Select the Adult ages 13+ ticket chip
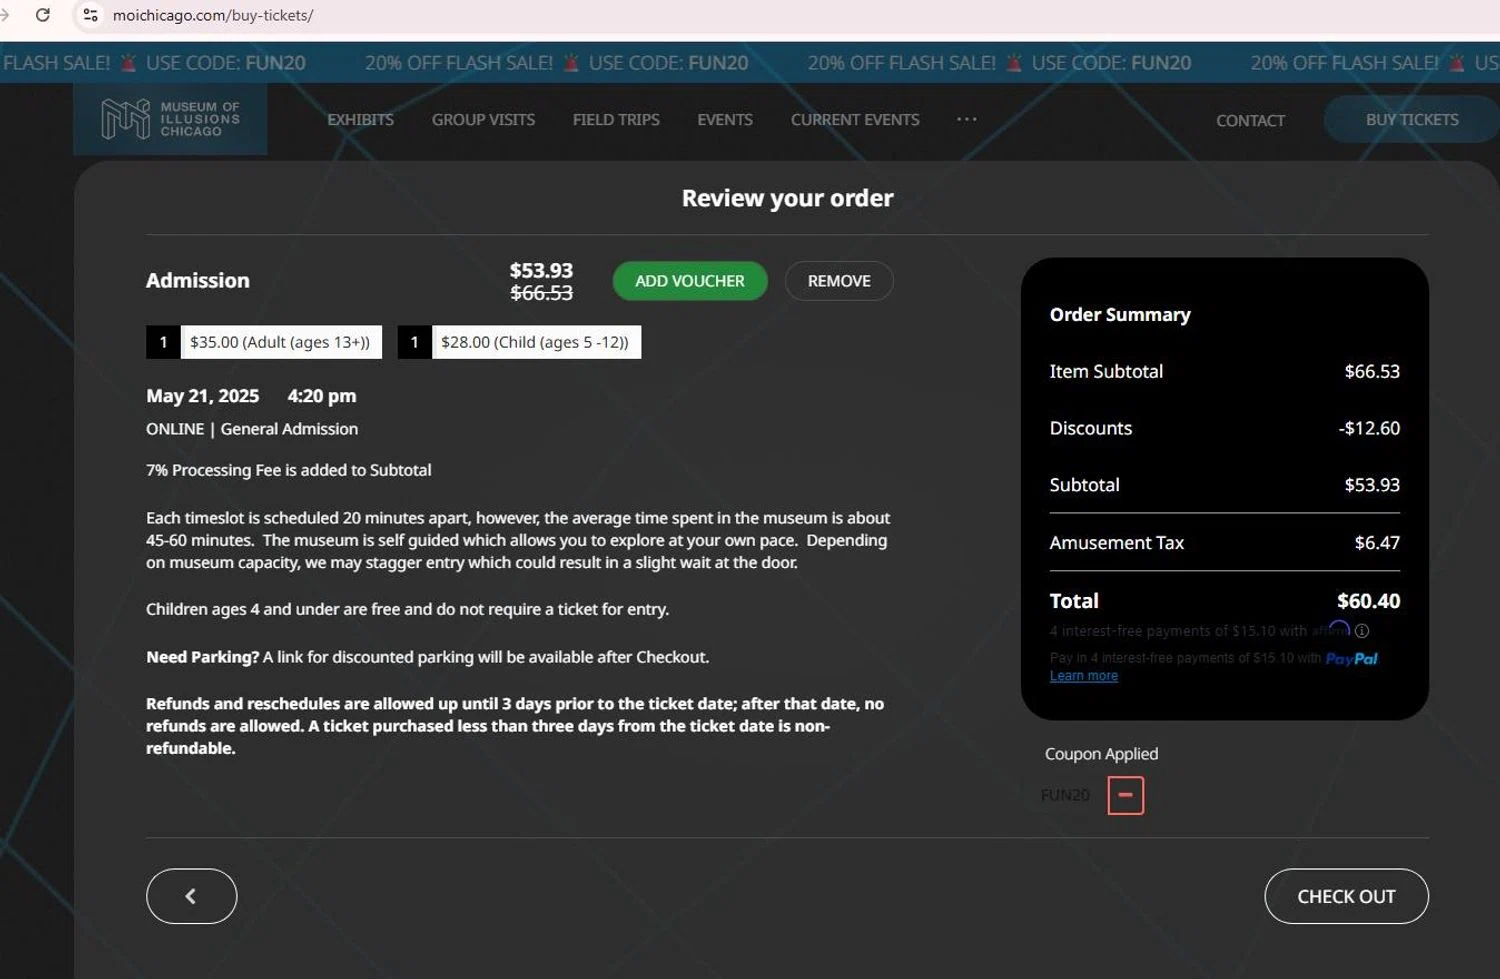1500x979 pixels. pyautogui.click(x=264, y=342)
